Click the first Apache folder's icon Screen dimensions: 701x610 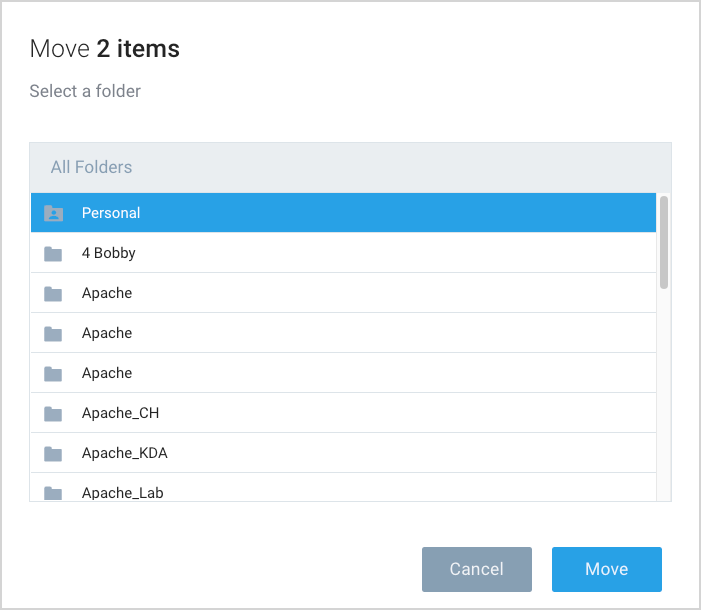point(54,294)
